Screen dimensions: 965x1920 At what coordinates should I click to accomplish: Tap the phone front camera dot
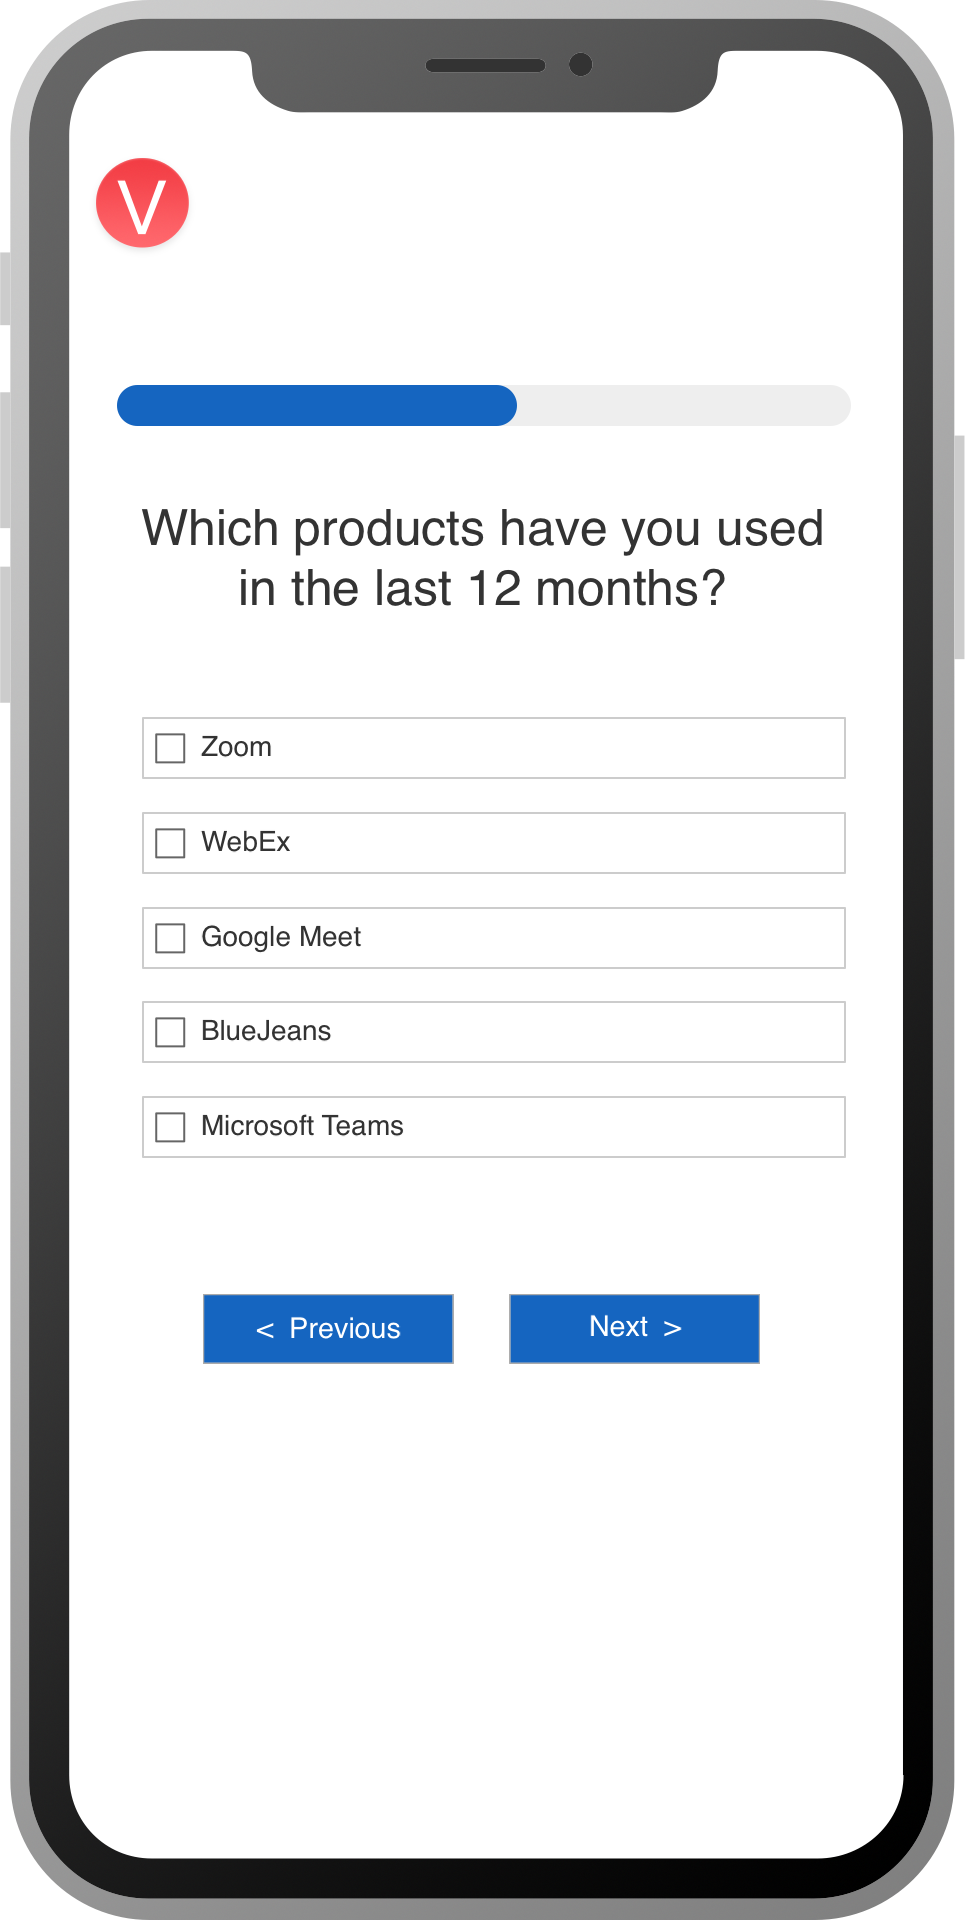click(x=580, y=65)
